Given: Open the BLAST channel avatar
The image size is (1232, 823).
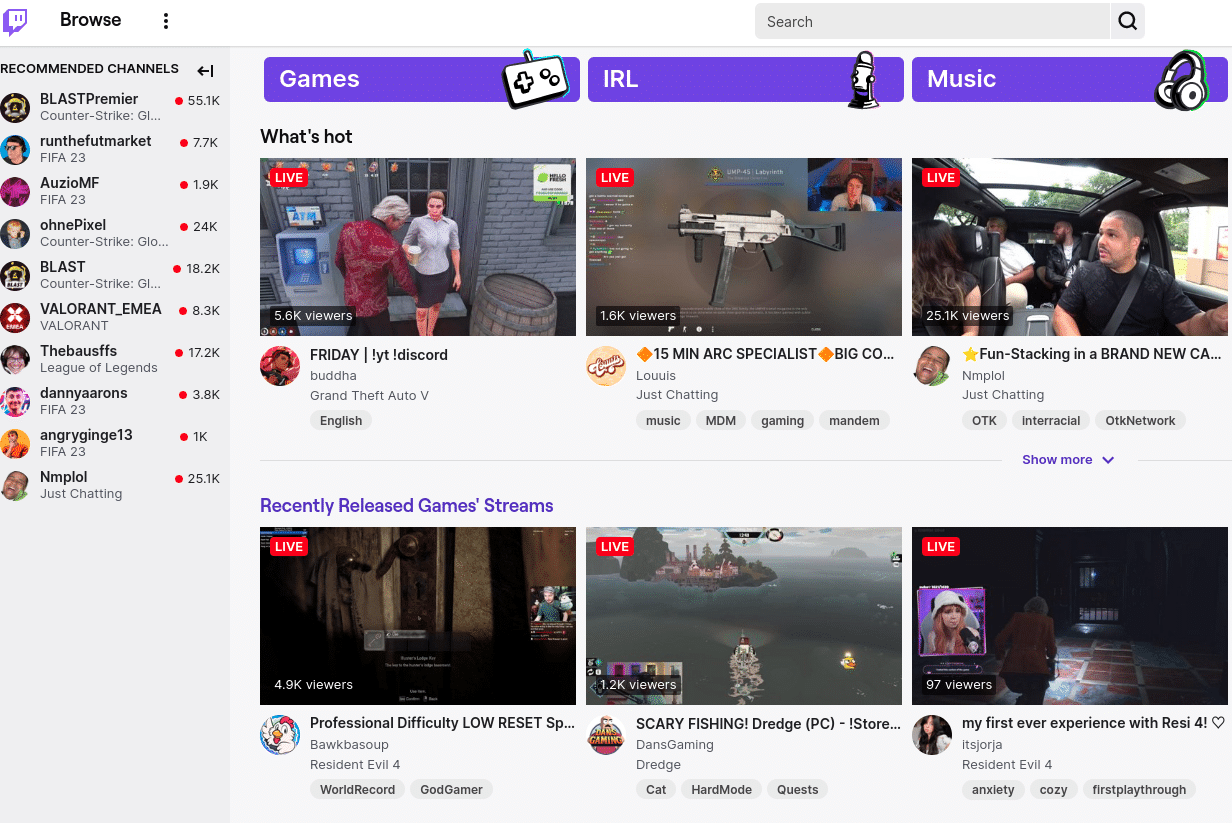Looking at the screenshot, I should click(x=15, y=275).
